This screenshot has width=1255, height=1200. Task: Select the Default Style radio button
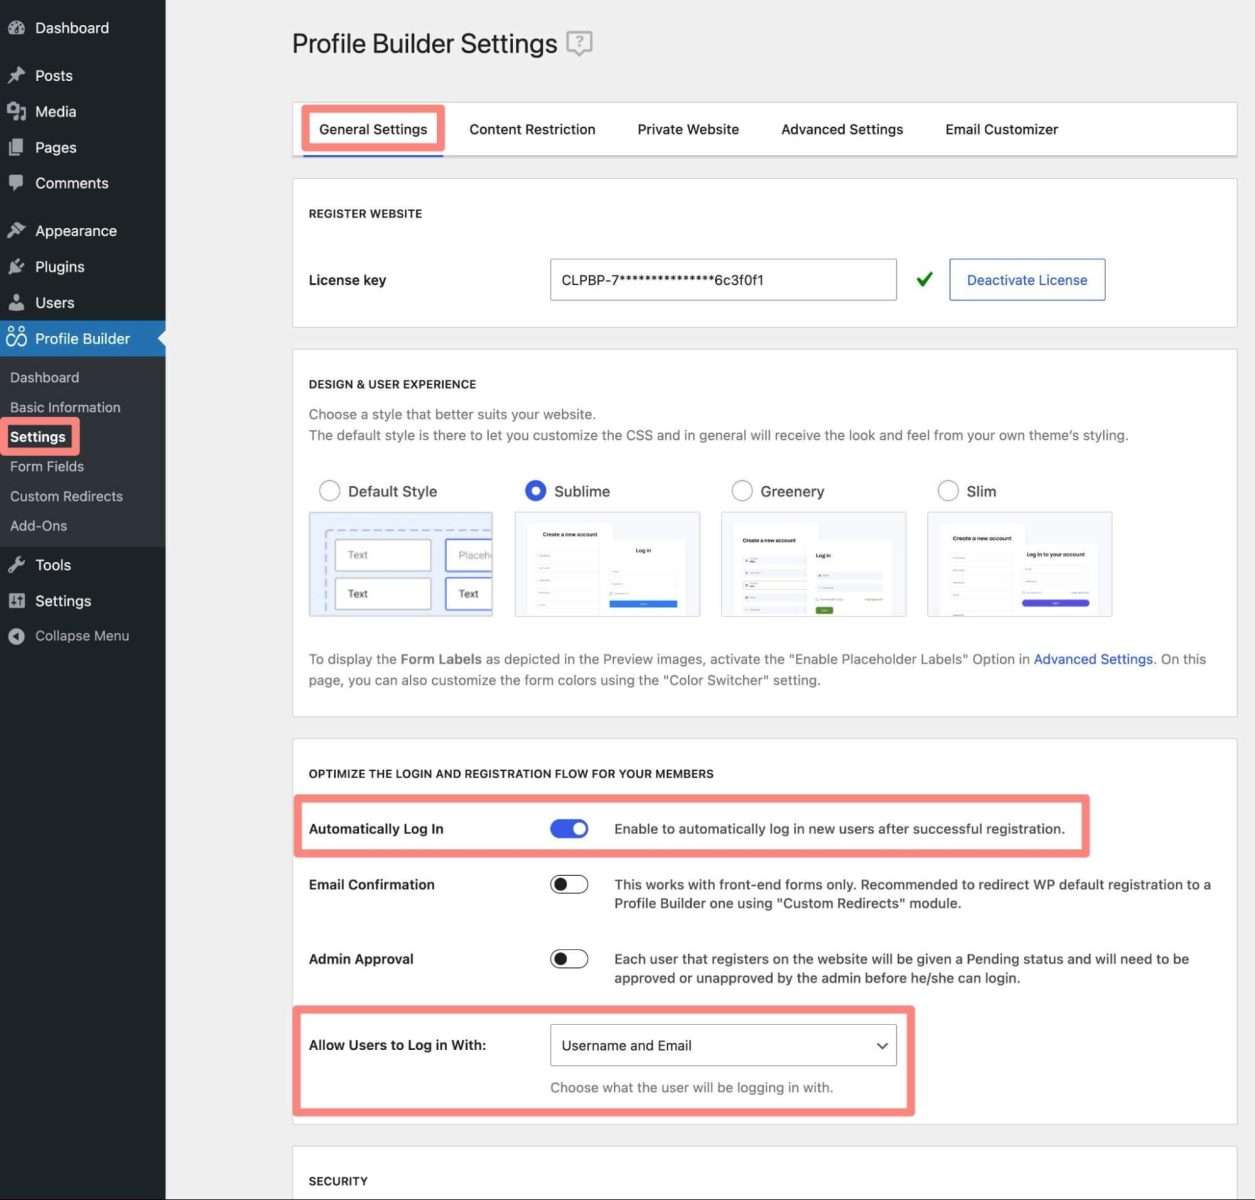(329, 490)
